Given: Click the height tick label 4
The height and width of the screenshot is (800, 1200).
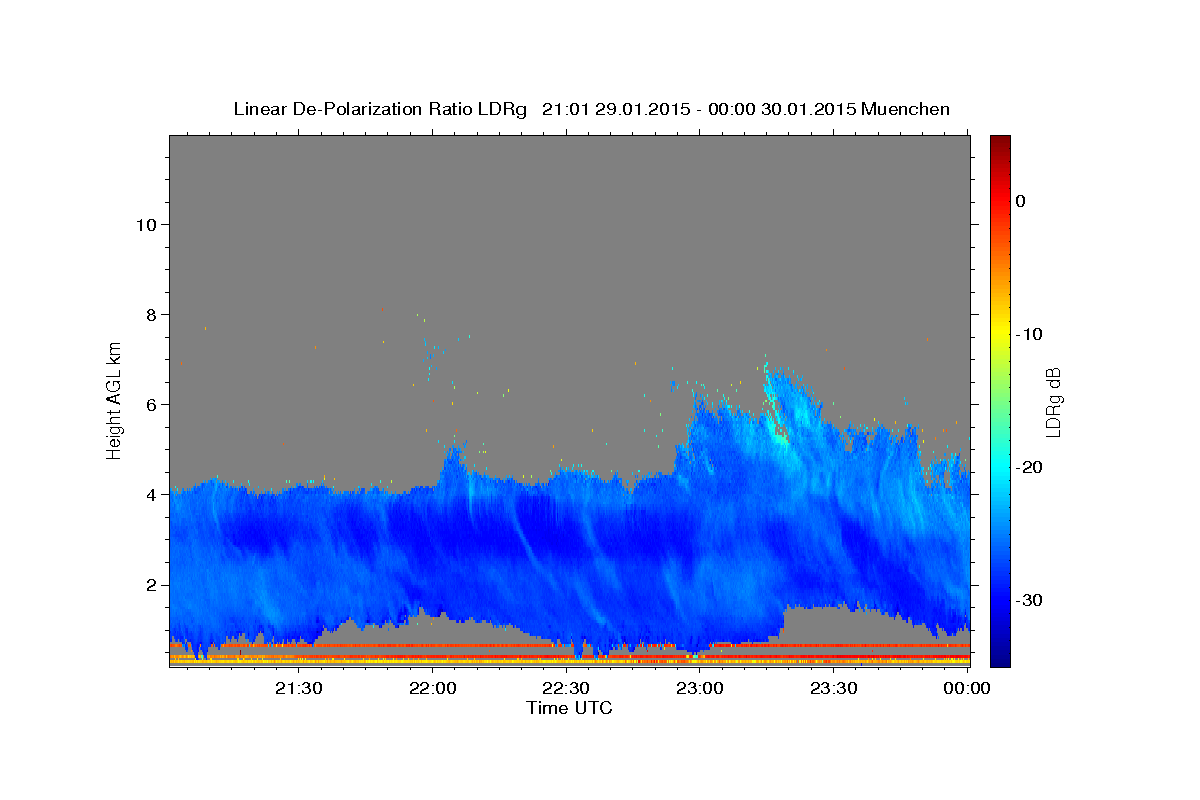Looking at the screenshot, I should (149, 494).
